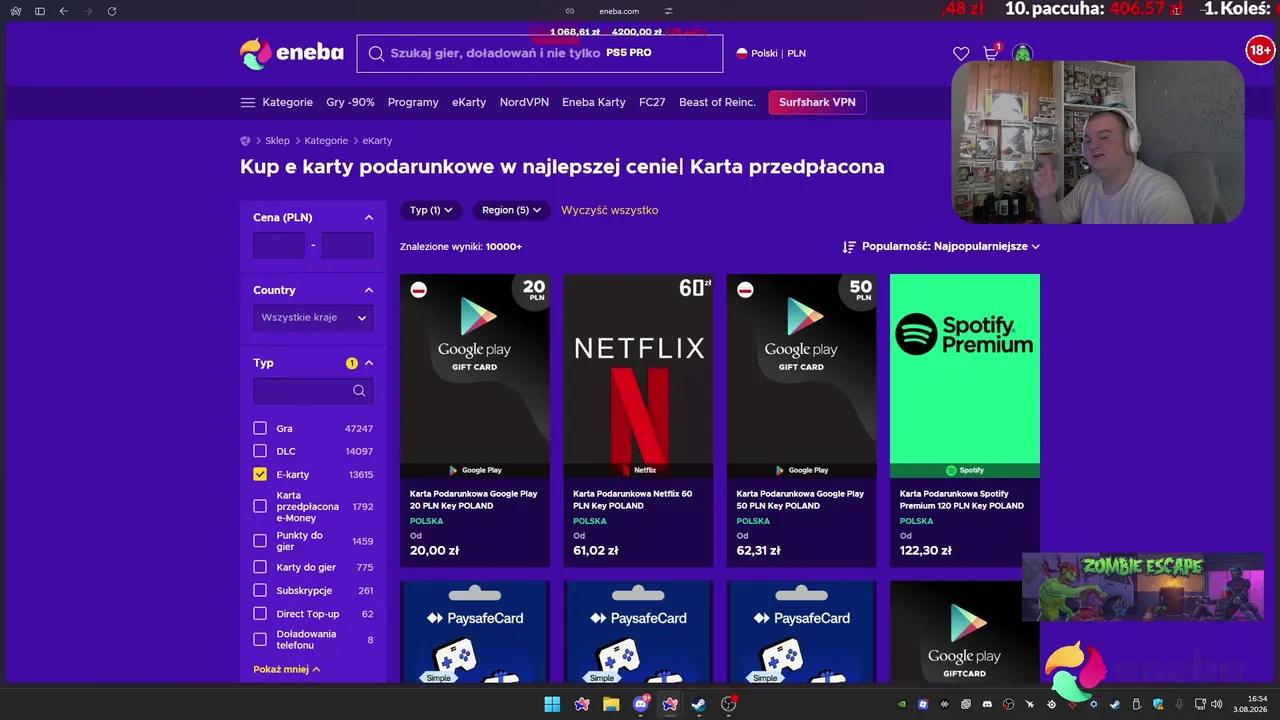Open the Discord icon in the system tray
Viewport: 1280px width, 720px height.
click(987, 704)
